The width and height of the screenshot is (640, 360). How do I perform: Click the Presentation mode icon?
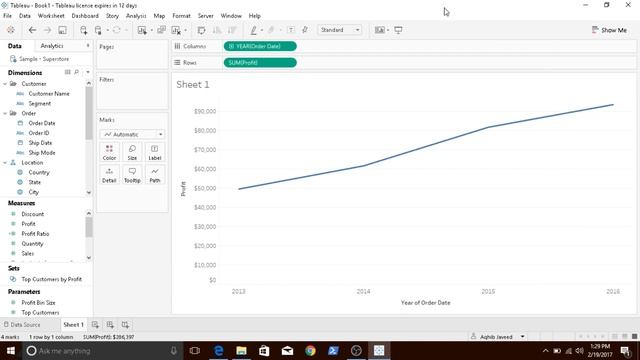tap(398, 30)
